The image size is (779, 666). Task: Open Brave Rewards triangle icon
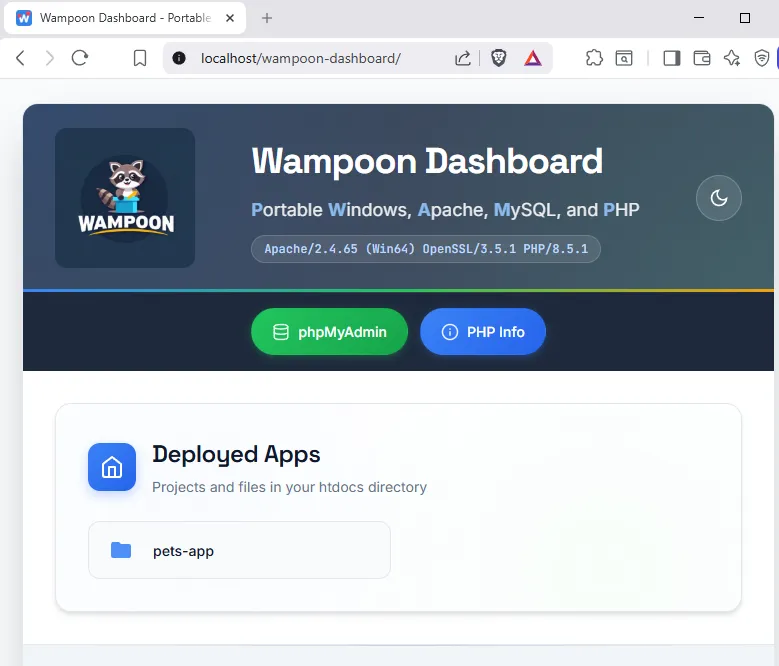(x=533, y=59)
